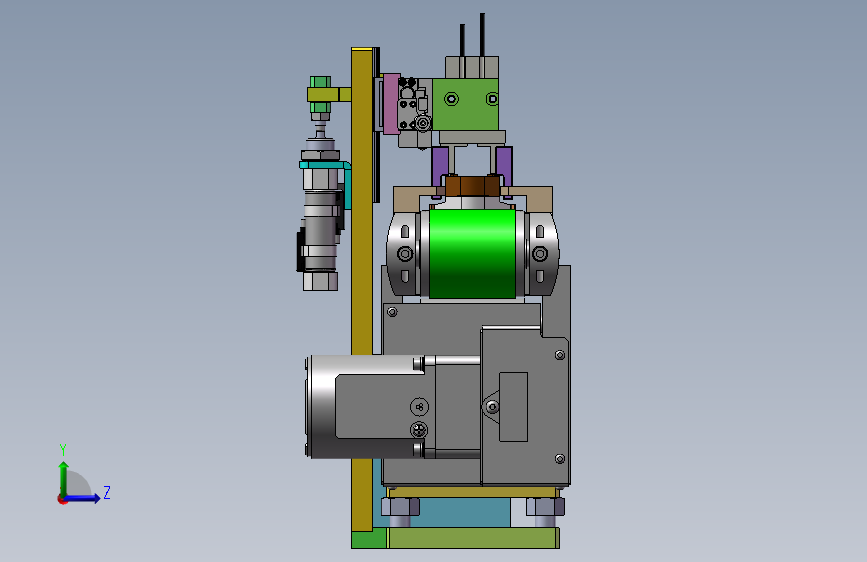Select the silver end cap of the servo motor
Image resolution: width=867 pixels, height=562 pixels.
point(320,407)
